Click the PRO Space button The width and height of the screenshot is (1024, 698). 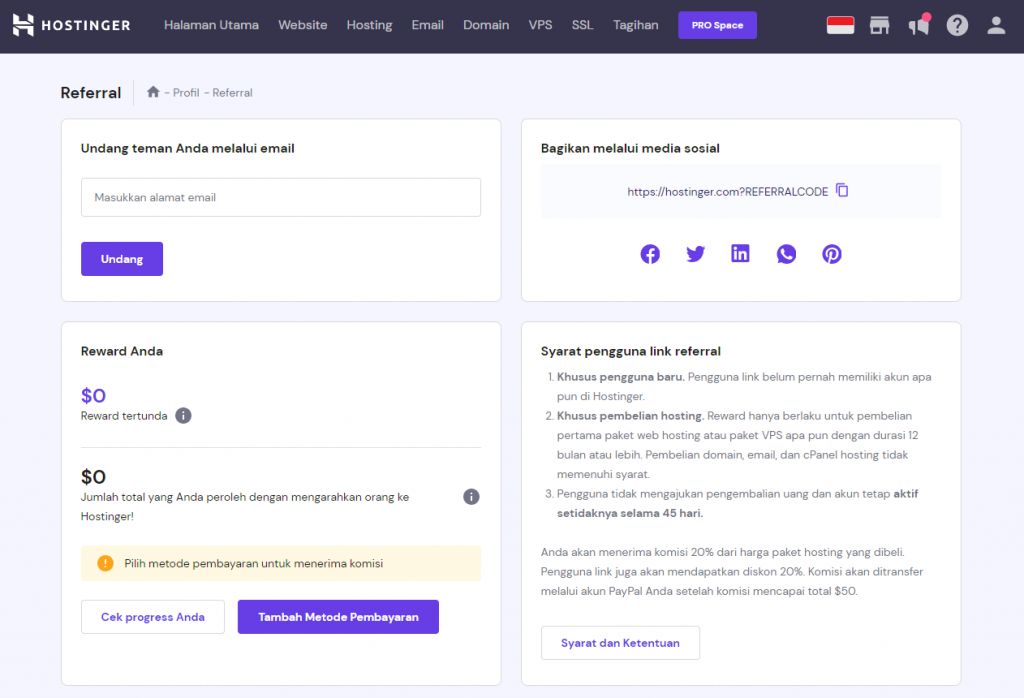(x=717, y=25)
